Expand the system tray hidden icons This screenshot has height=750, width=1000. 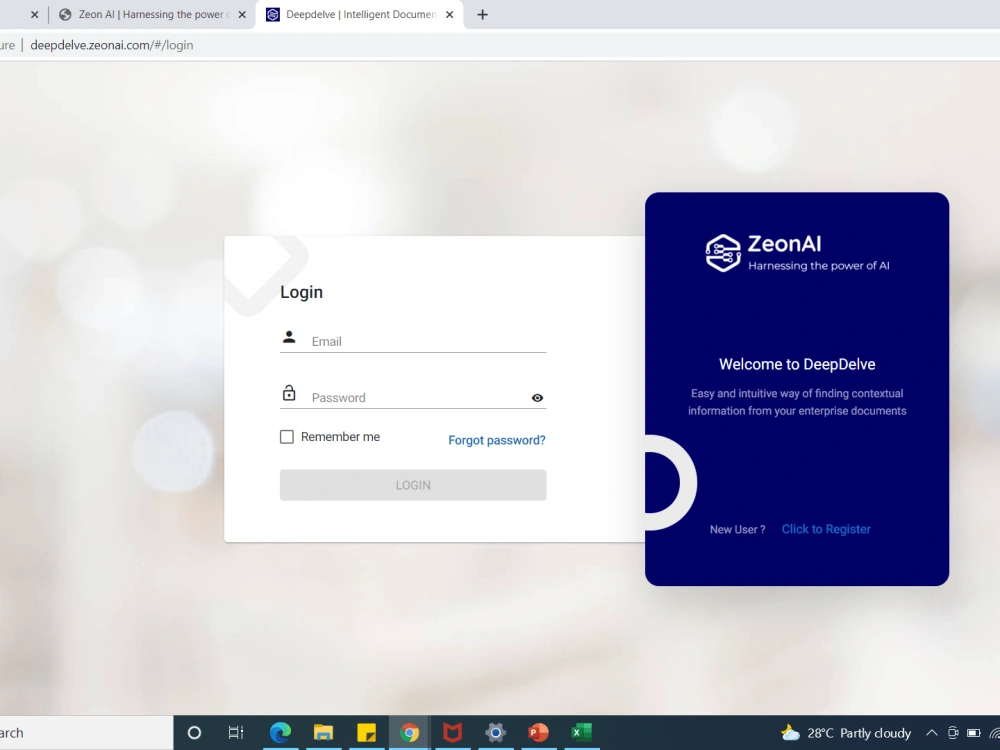[x=932, y=733]
